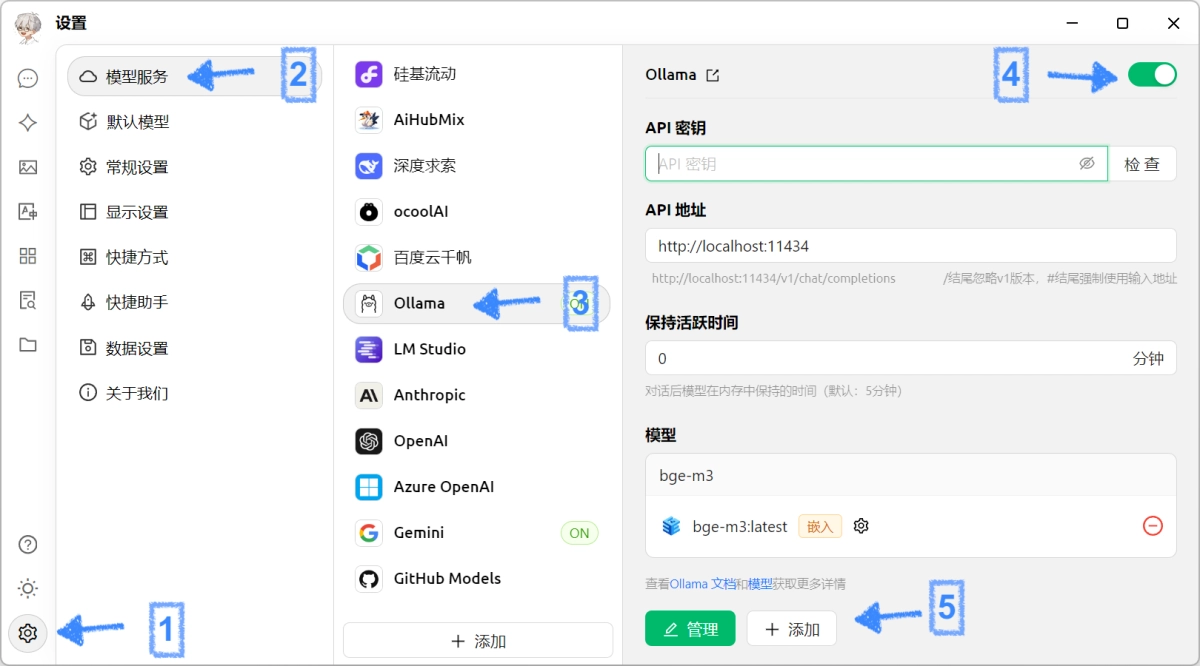
Task: Select the 百度云千帆 provider
Action: 477,258
